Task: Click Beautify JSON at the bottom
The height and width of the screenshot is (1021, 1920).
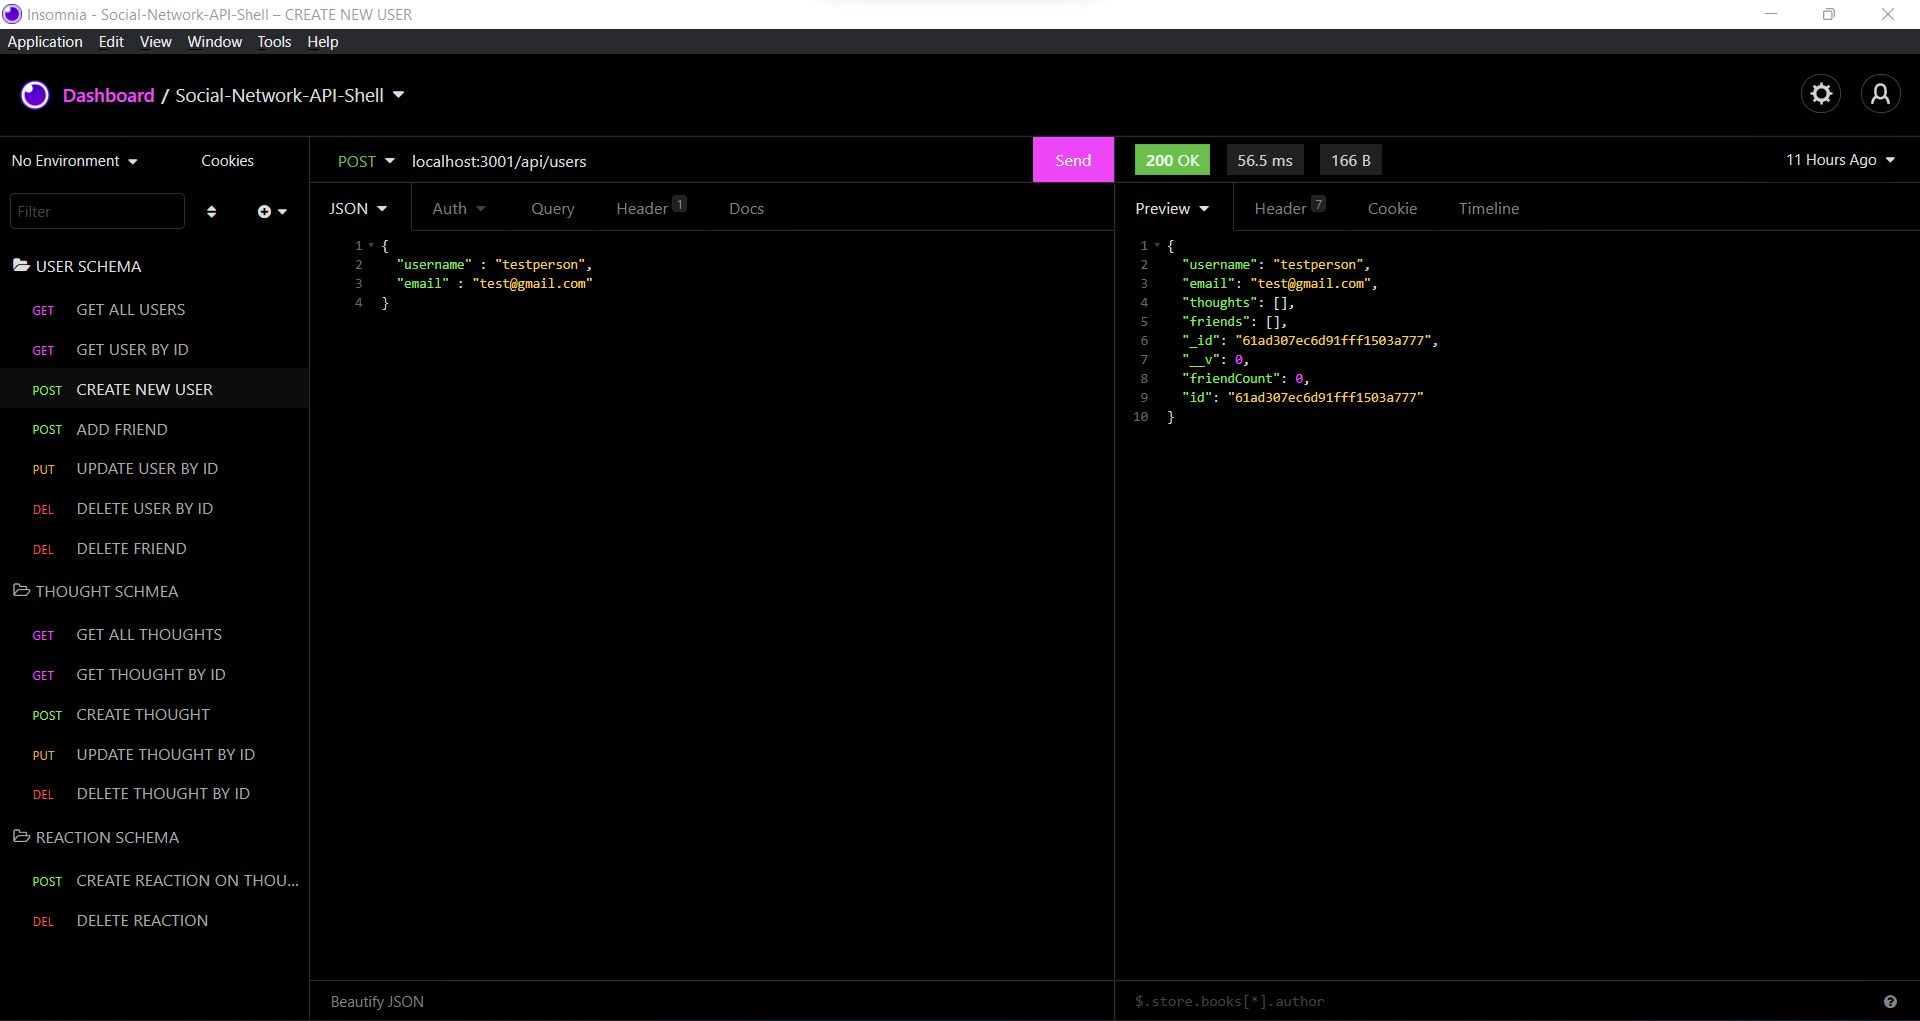Action: [377, 1001]
